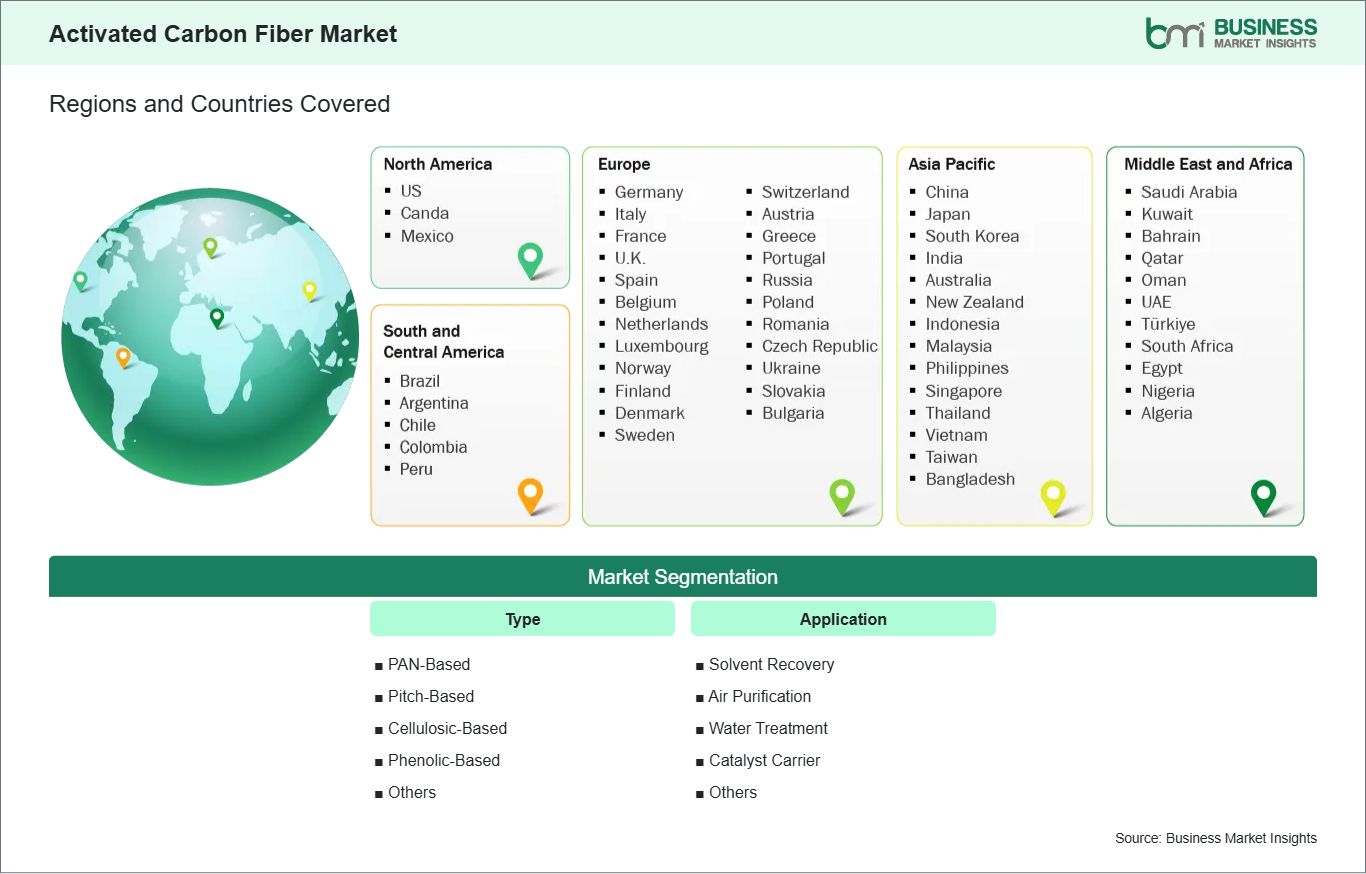1366x874 pixels.
Task: Click the Market Segmentation header bar
Action: pos(683,576)
